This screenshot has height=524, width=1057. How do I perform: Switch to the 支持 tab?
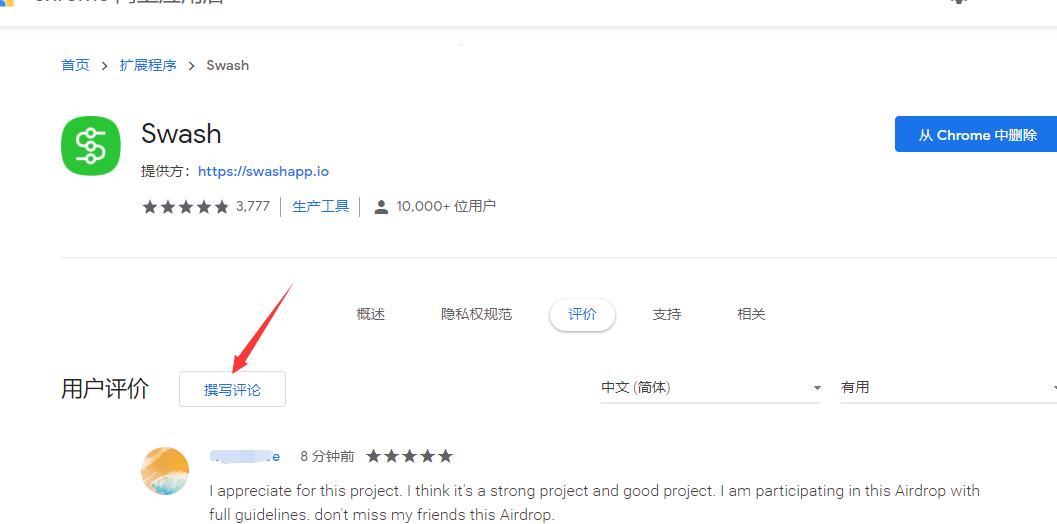tap(667, 314)
